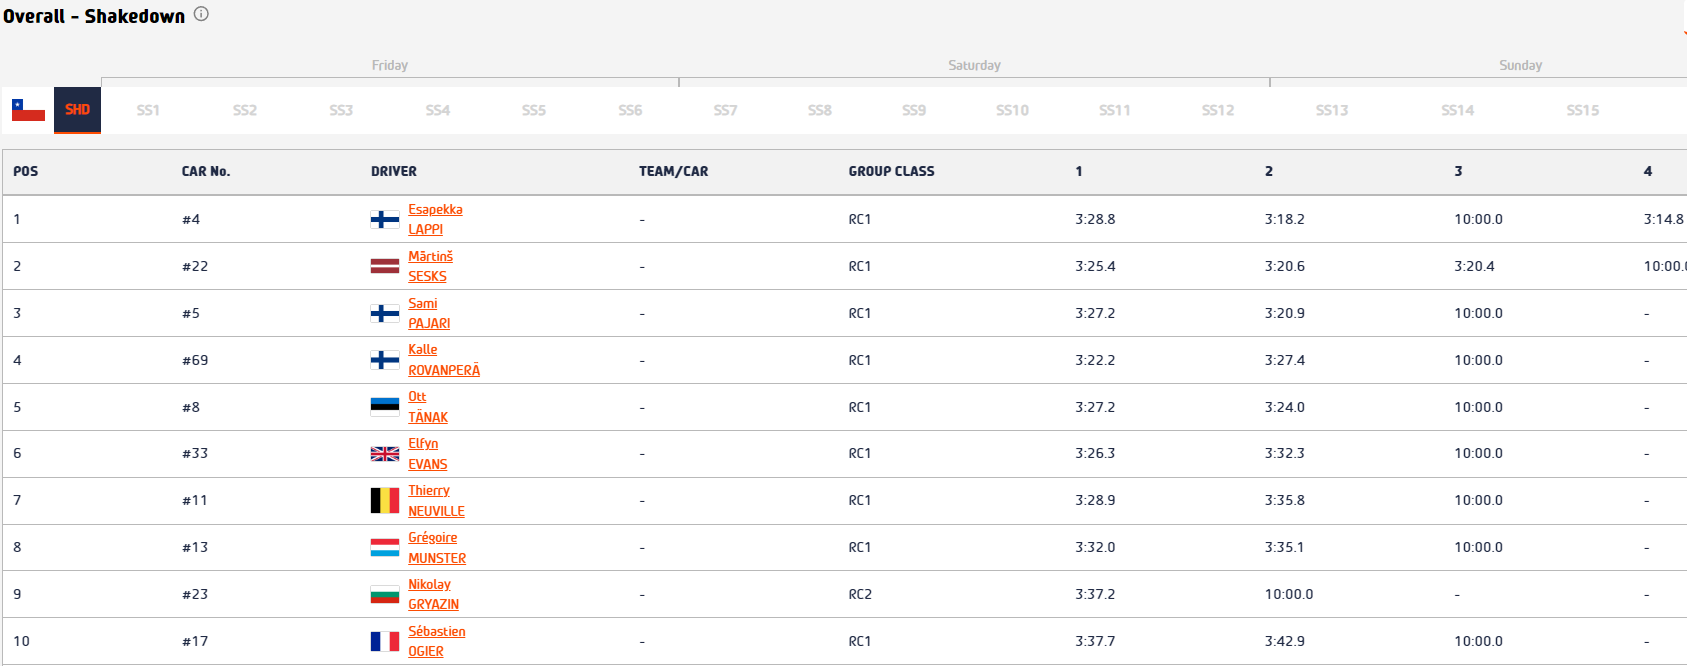Click Estonia flag next to Ott Tänak

(x=385, y=407)
